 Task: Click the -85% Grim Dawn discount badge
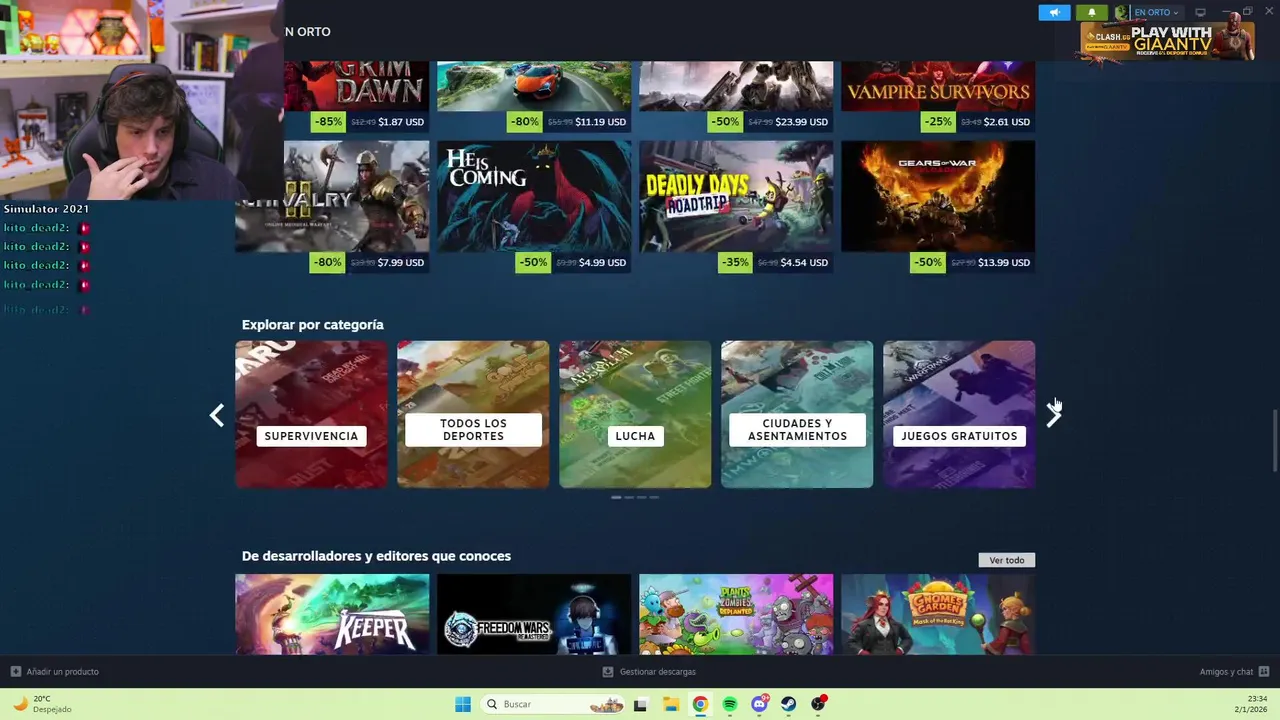click(328, 122)
